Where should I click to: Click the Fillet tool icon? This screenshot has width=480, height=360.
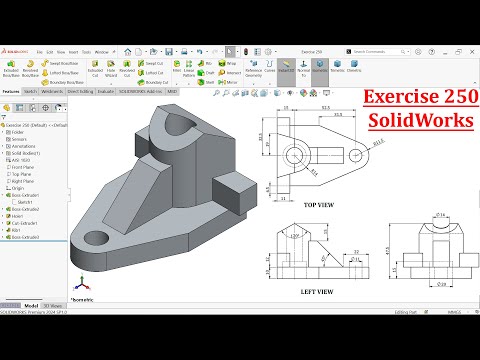tap(177, 66)
